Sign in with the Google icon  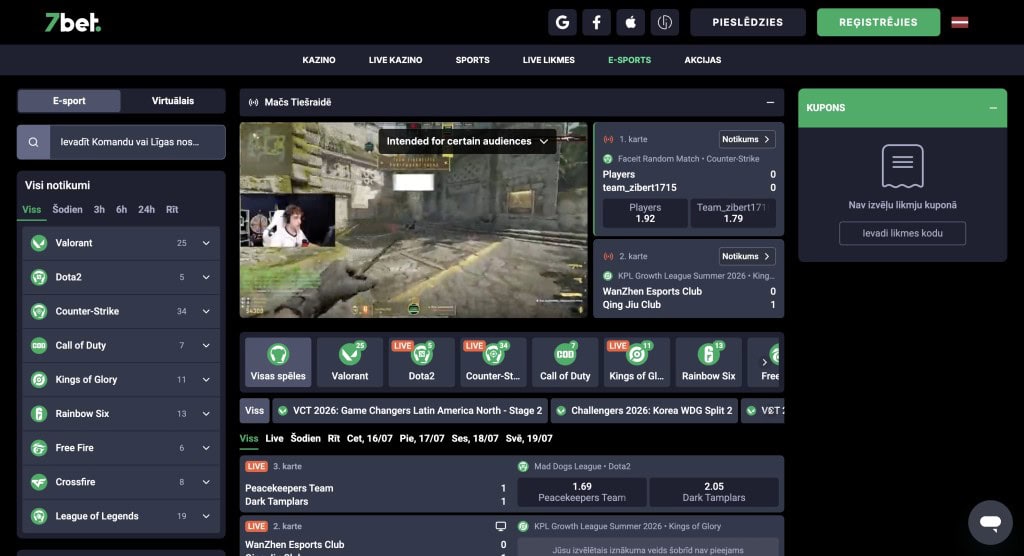pos(562,22)
